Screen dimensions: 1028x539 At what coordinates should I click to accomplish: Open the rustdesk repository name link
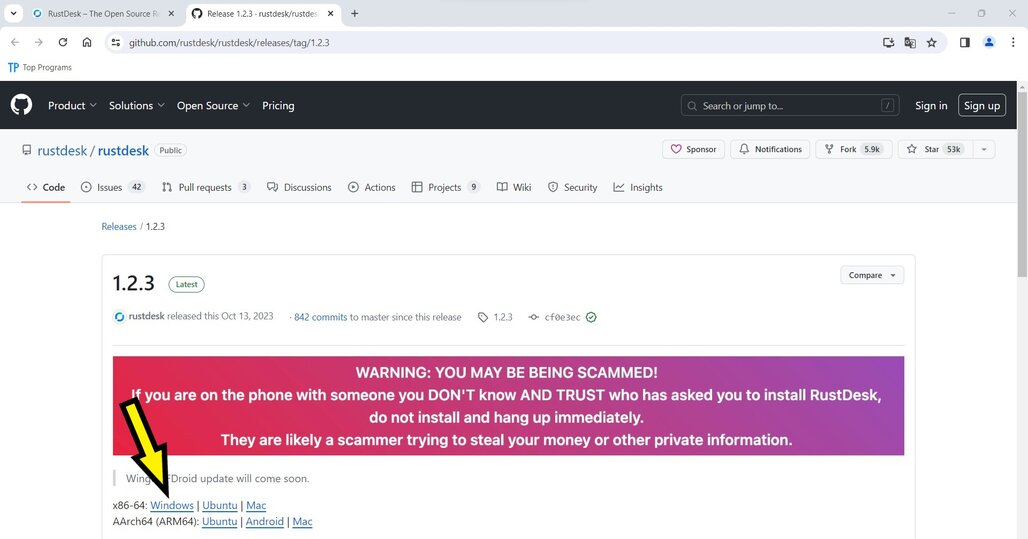(123, 151)
